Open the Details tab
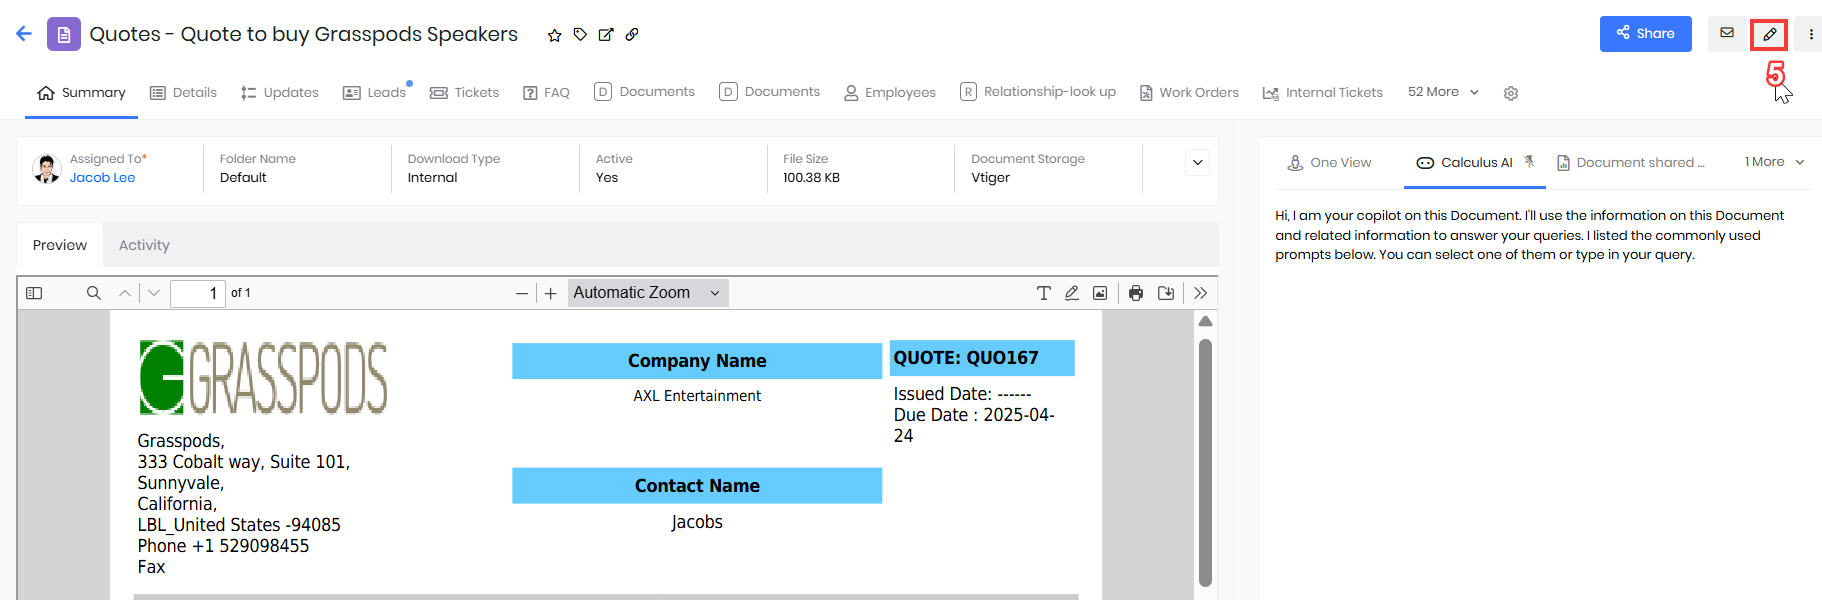 pyautogui.click(x=183, y=93)
